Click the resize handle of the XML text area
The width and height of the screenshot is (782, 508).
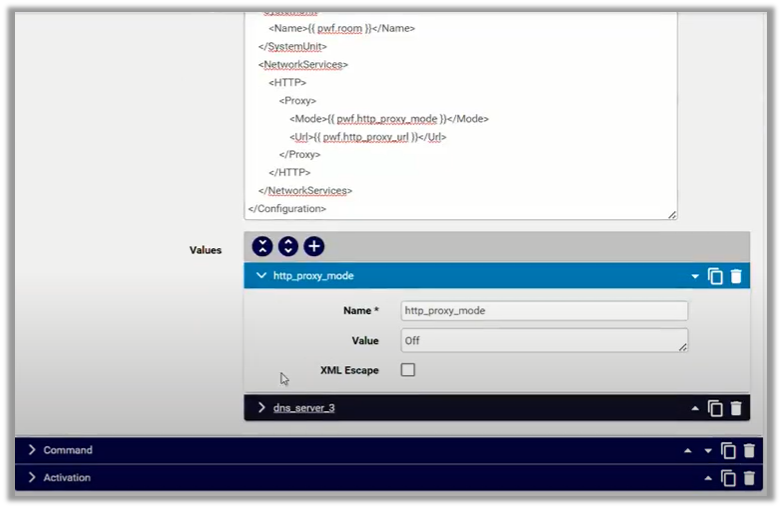[x=672, y=214]
